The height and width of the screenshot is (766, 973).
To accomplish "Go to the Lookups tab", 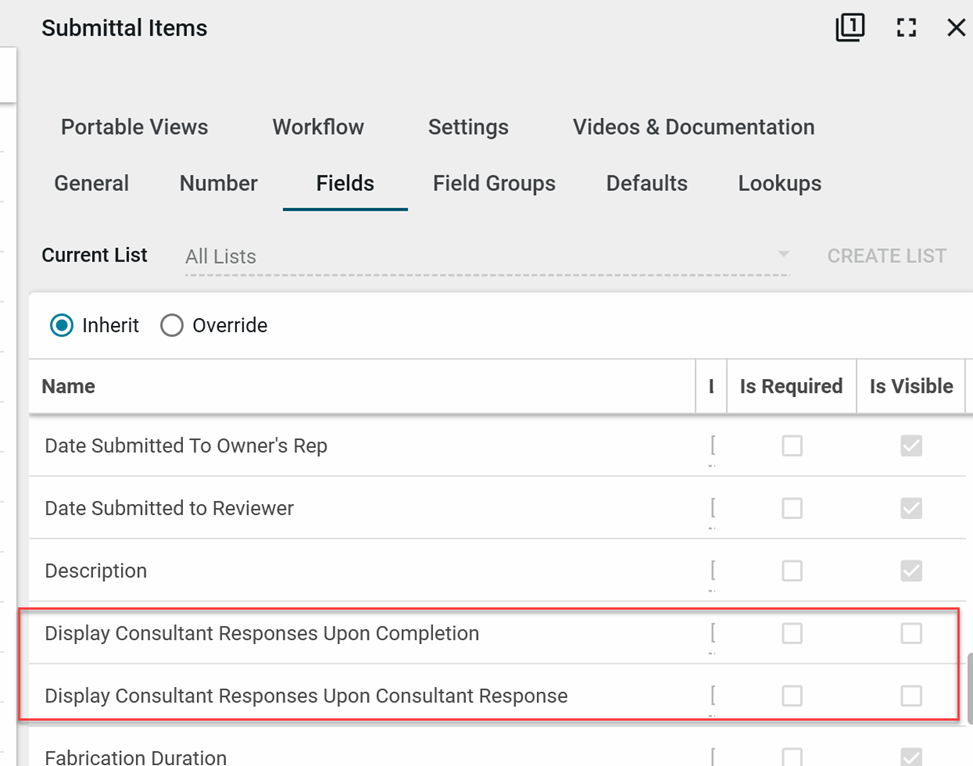I will click(779, 183).
